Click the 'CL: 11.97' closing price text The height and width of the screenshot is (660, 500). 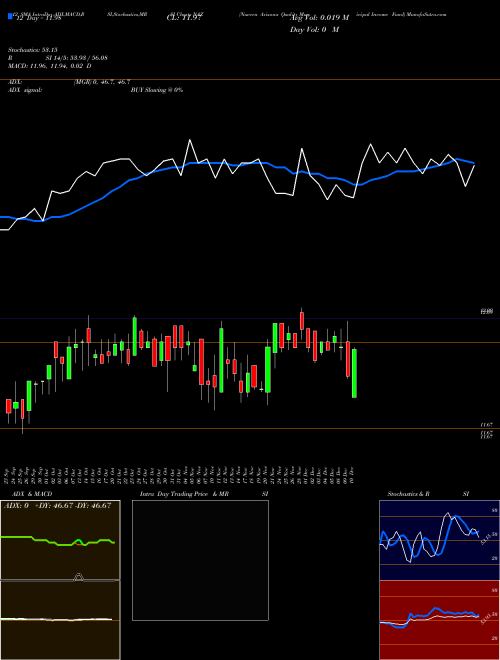pyautogui.click(x=185, y=18)
